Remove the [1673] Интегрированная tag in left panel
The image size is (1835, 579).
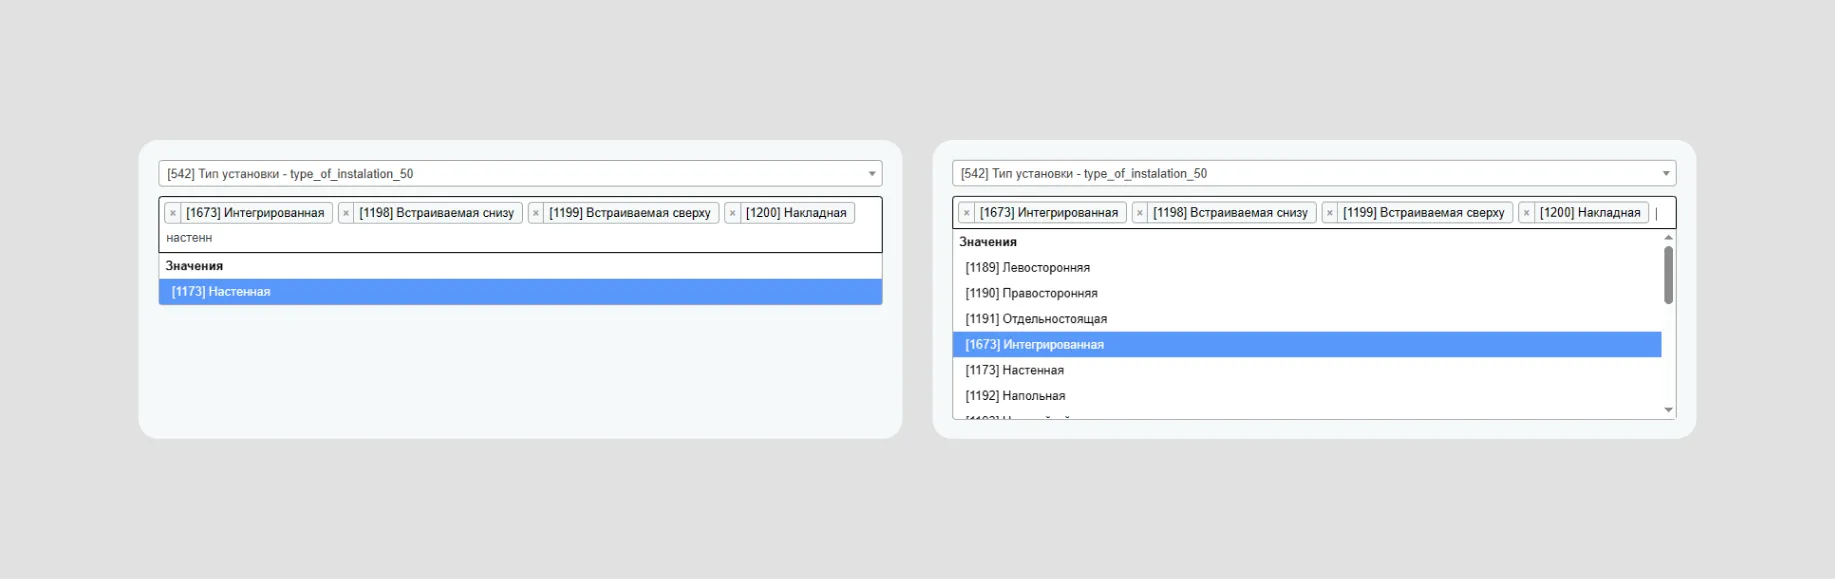coord(173,213)
